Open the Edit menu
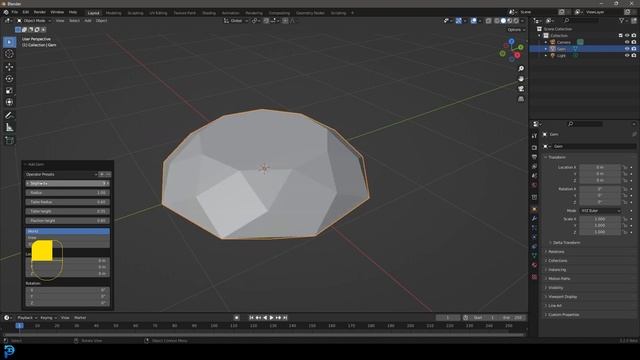 [26, 12]
